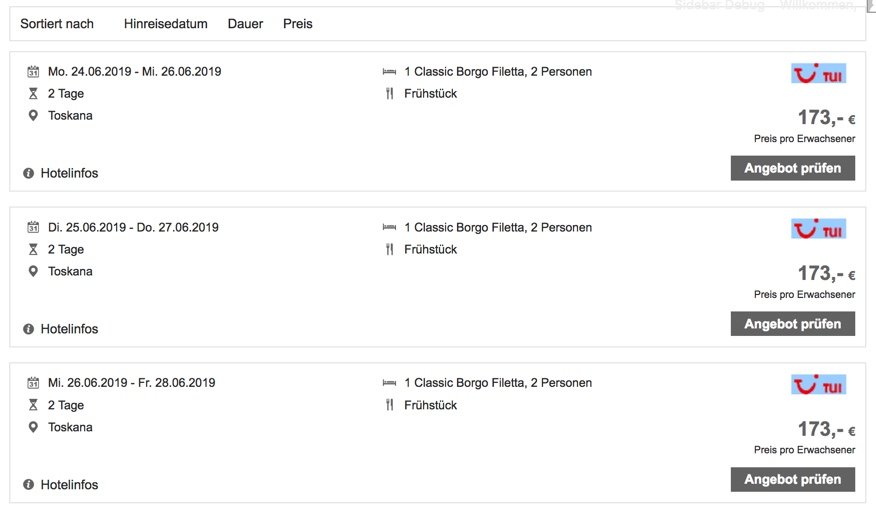Click bed icon in 24.06.2019 offer
The width and height of the screenshot is (876, 509).
[x=390, y=72]
